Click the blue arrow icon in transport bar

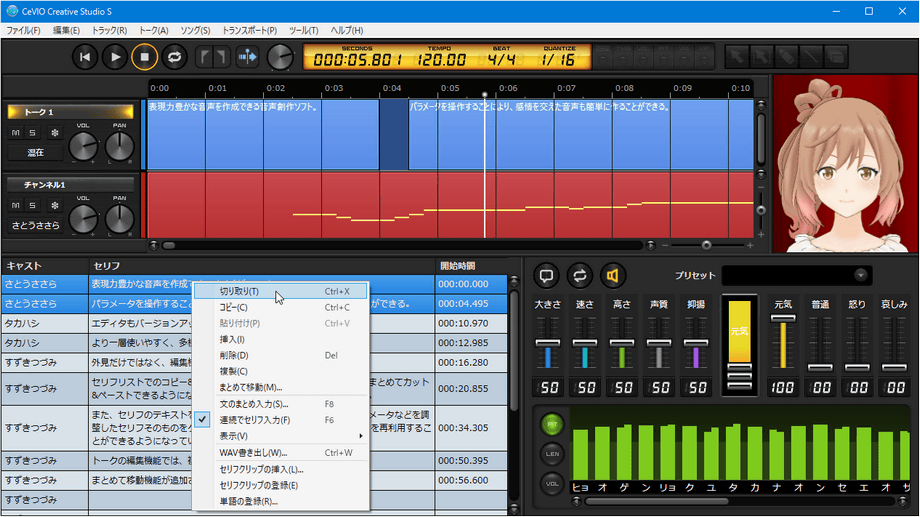(x=247, y=57)
